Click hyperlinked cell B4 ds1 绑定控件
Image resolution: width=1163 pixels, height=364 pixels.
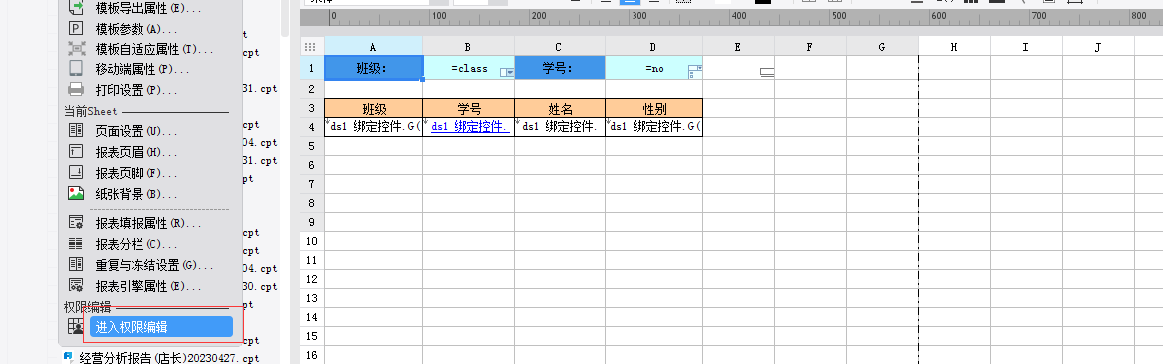[x=470, y=127]
